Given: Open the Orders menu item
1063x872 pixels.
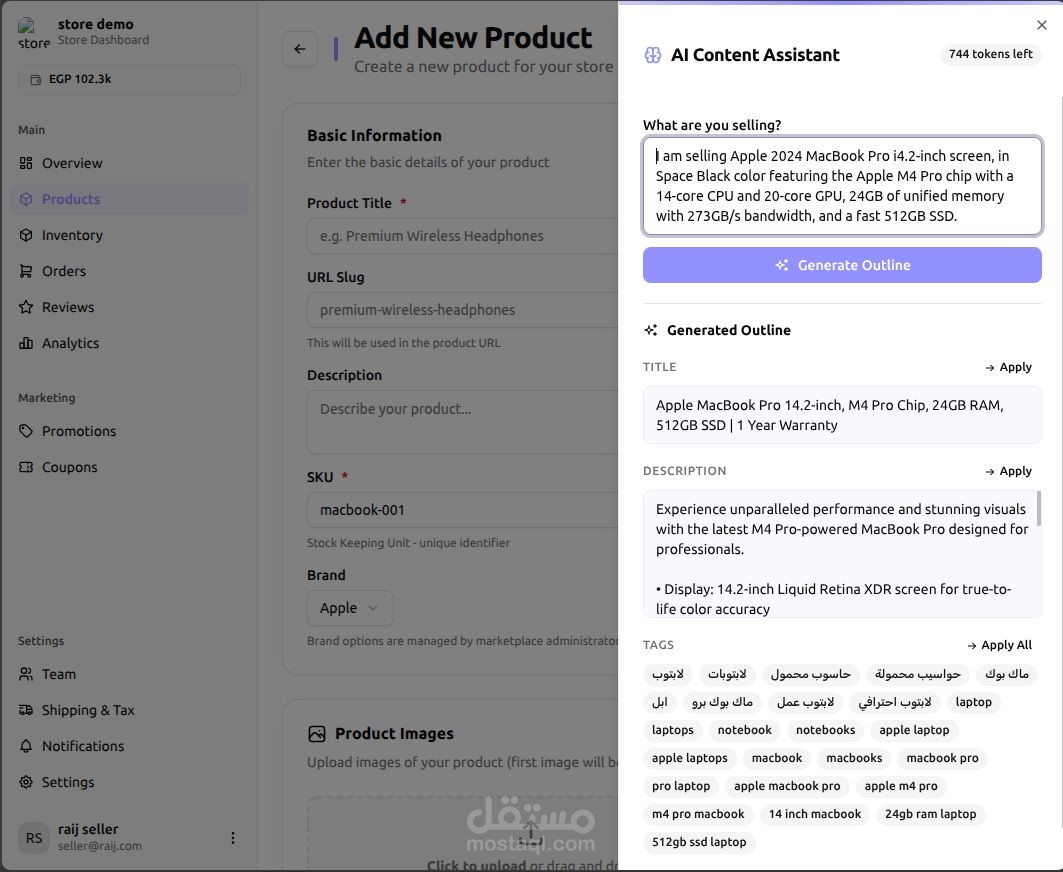Looking at the screenshot, I should coord(129,271).
